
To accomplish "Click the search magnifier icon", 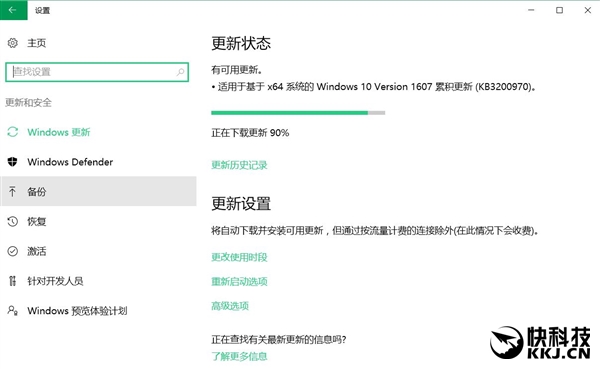I will point(180,72).
